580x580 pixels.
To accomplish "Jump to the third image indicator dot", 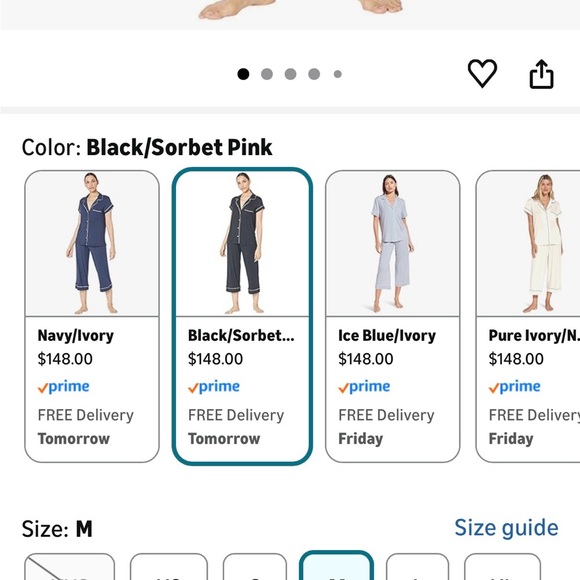I will (290, 74).
